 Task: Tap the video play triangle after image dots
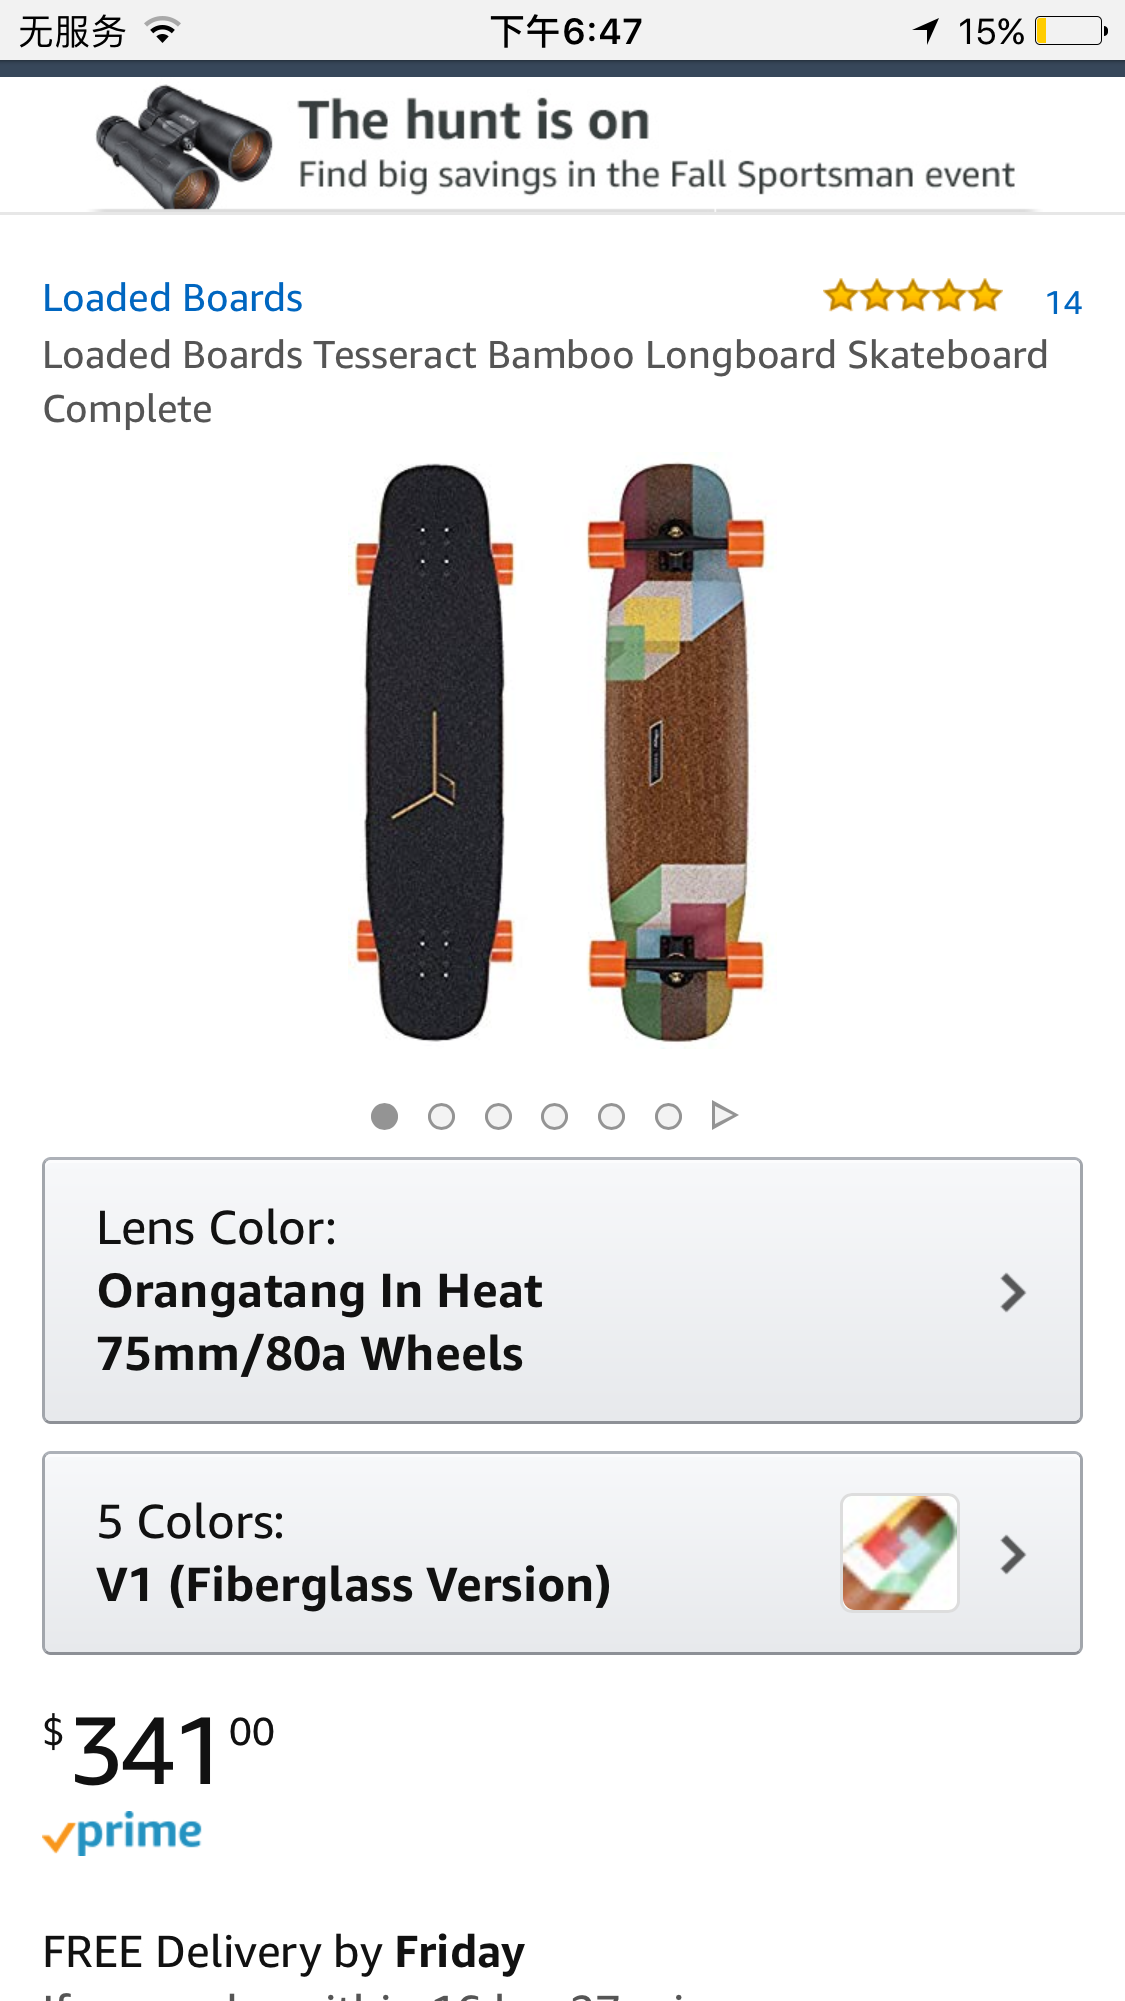pos(724,1115)
